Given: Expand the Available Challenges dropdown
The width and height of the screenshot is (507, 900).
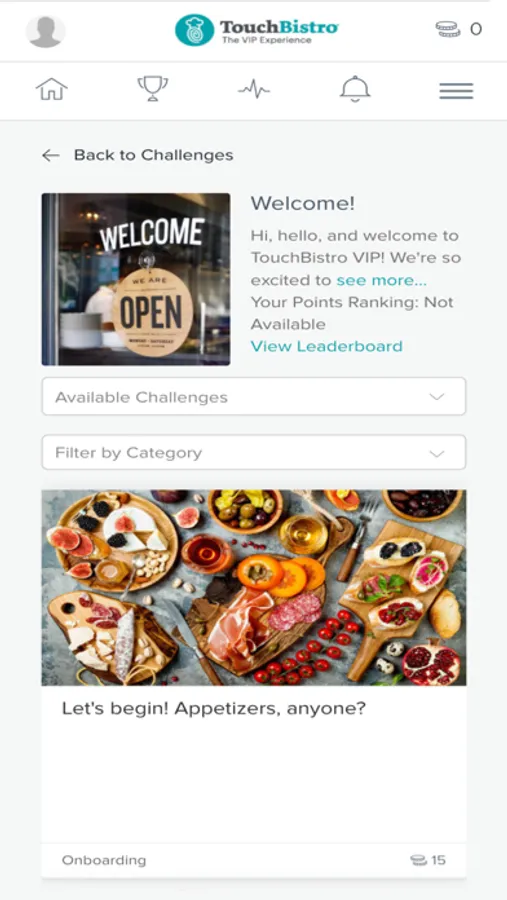Looking at the screenshot, I should pos(254,397).
